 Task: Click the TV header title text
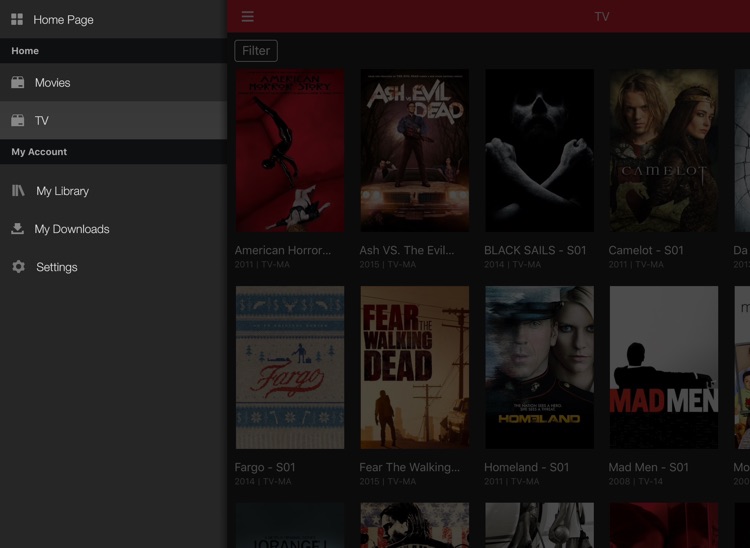click(602, 17)
